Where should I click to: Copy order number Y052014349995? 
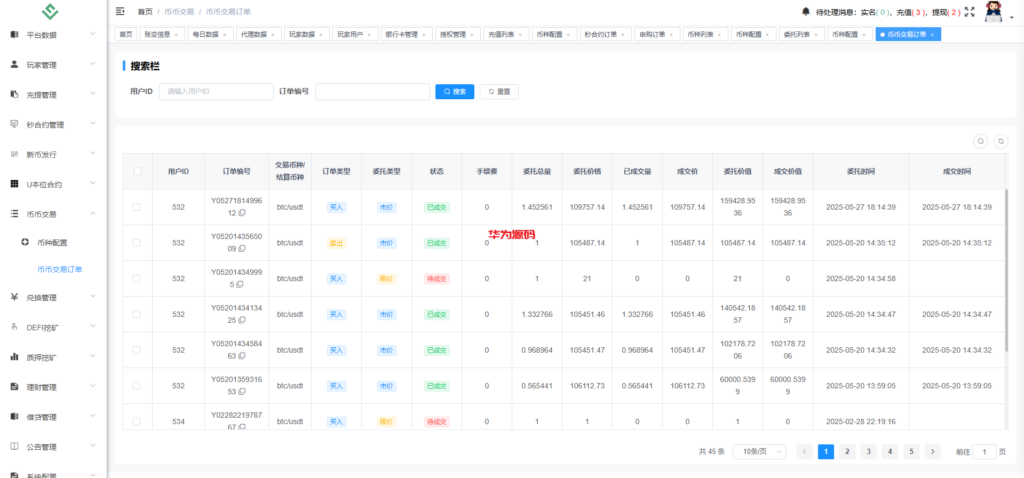point(240,285)
